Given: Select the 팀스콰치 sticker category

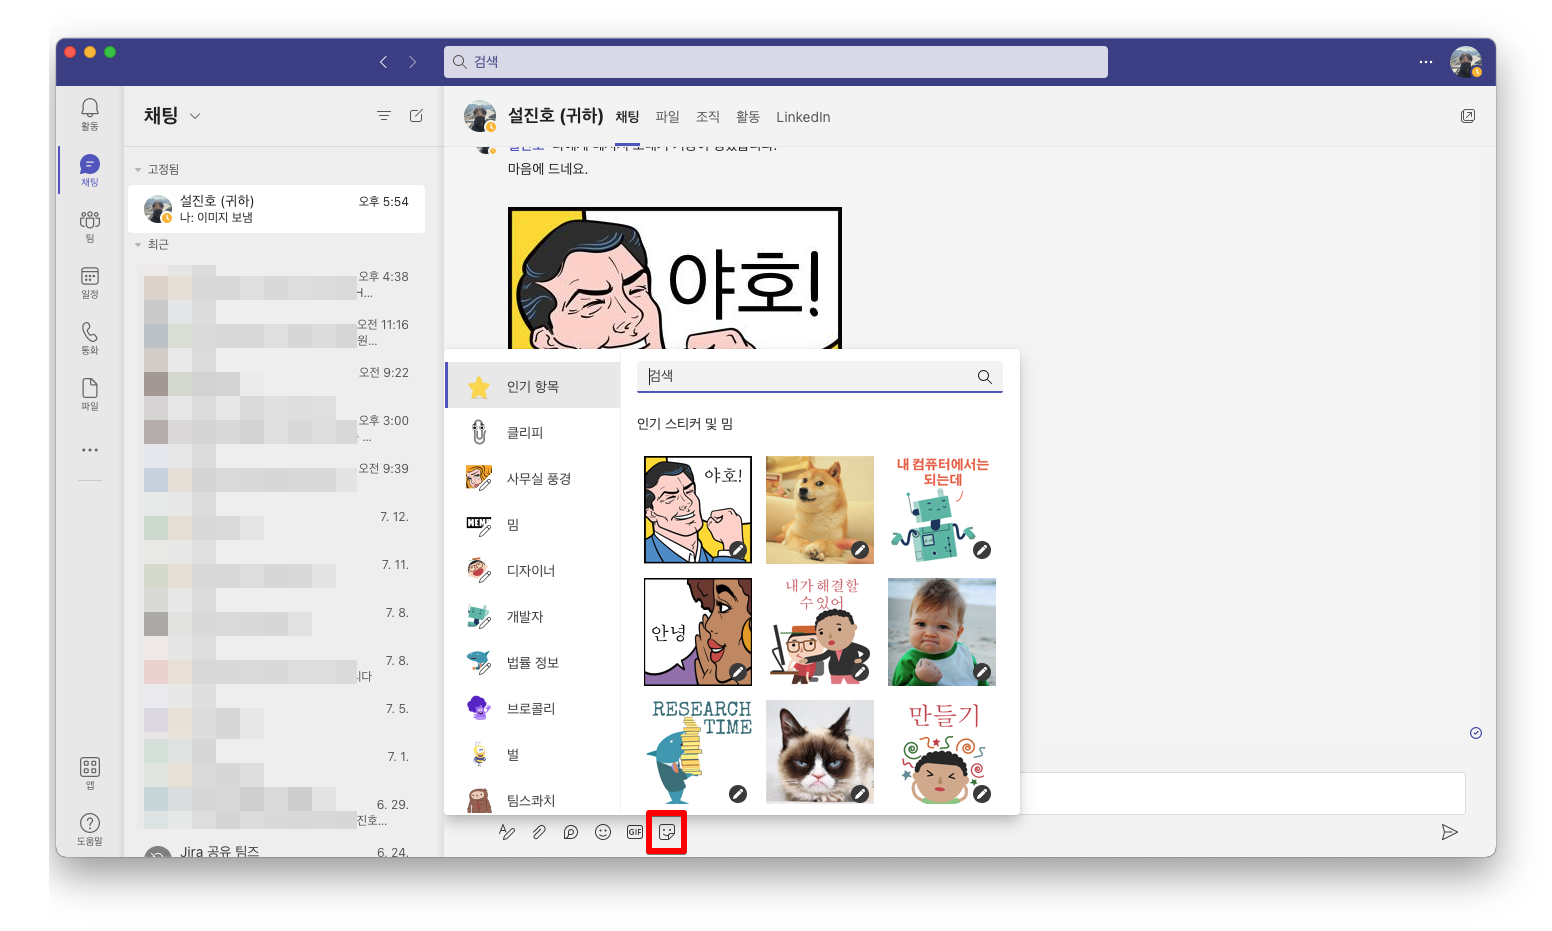Looking at the screenshot, I should (533, 798).
